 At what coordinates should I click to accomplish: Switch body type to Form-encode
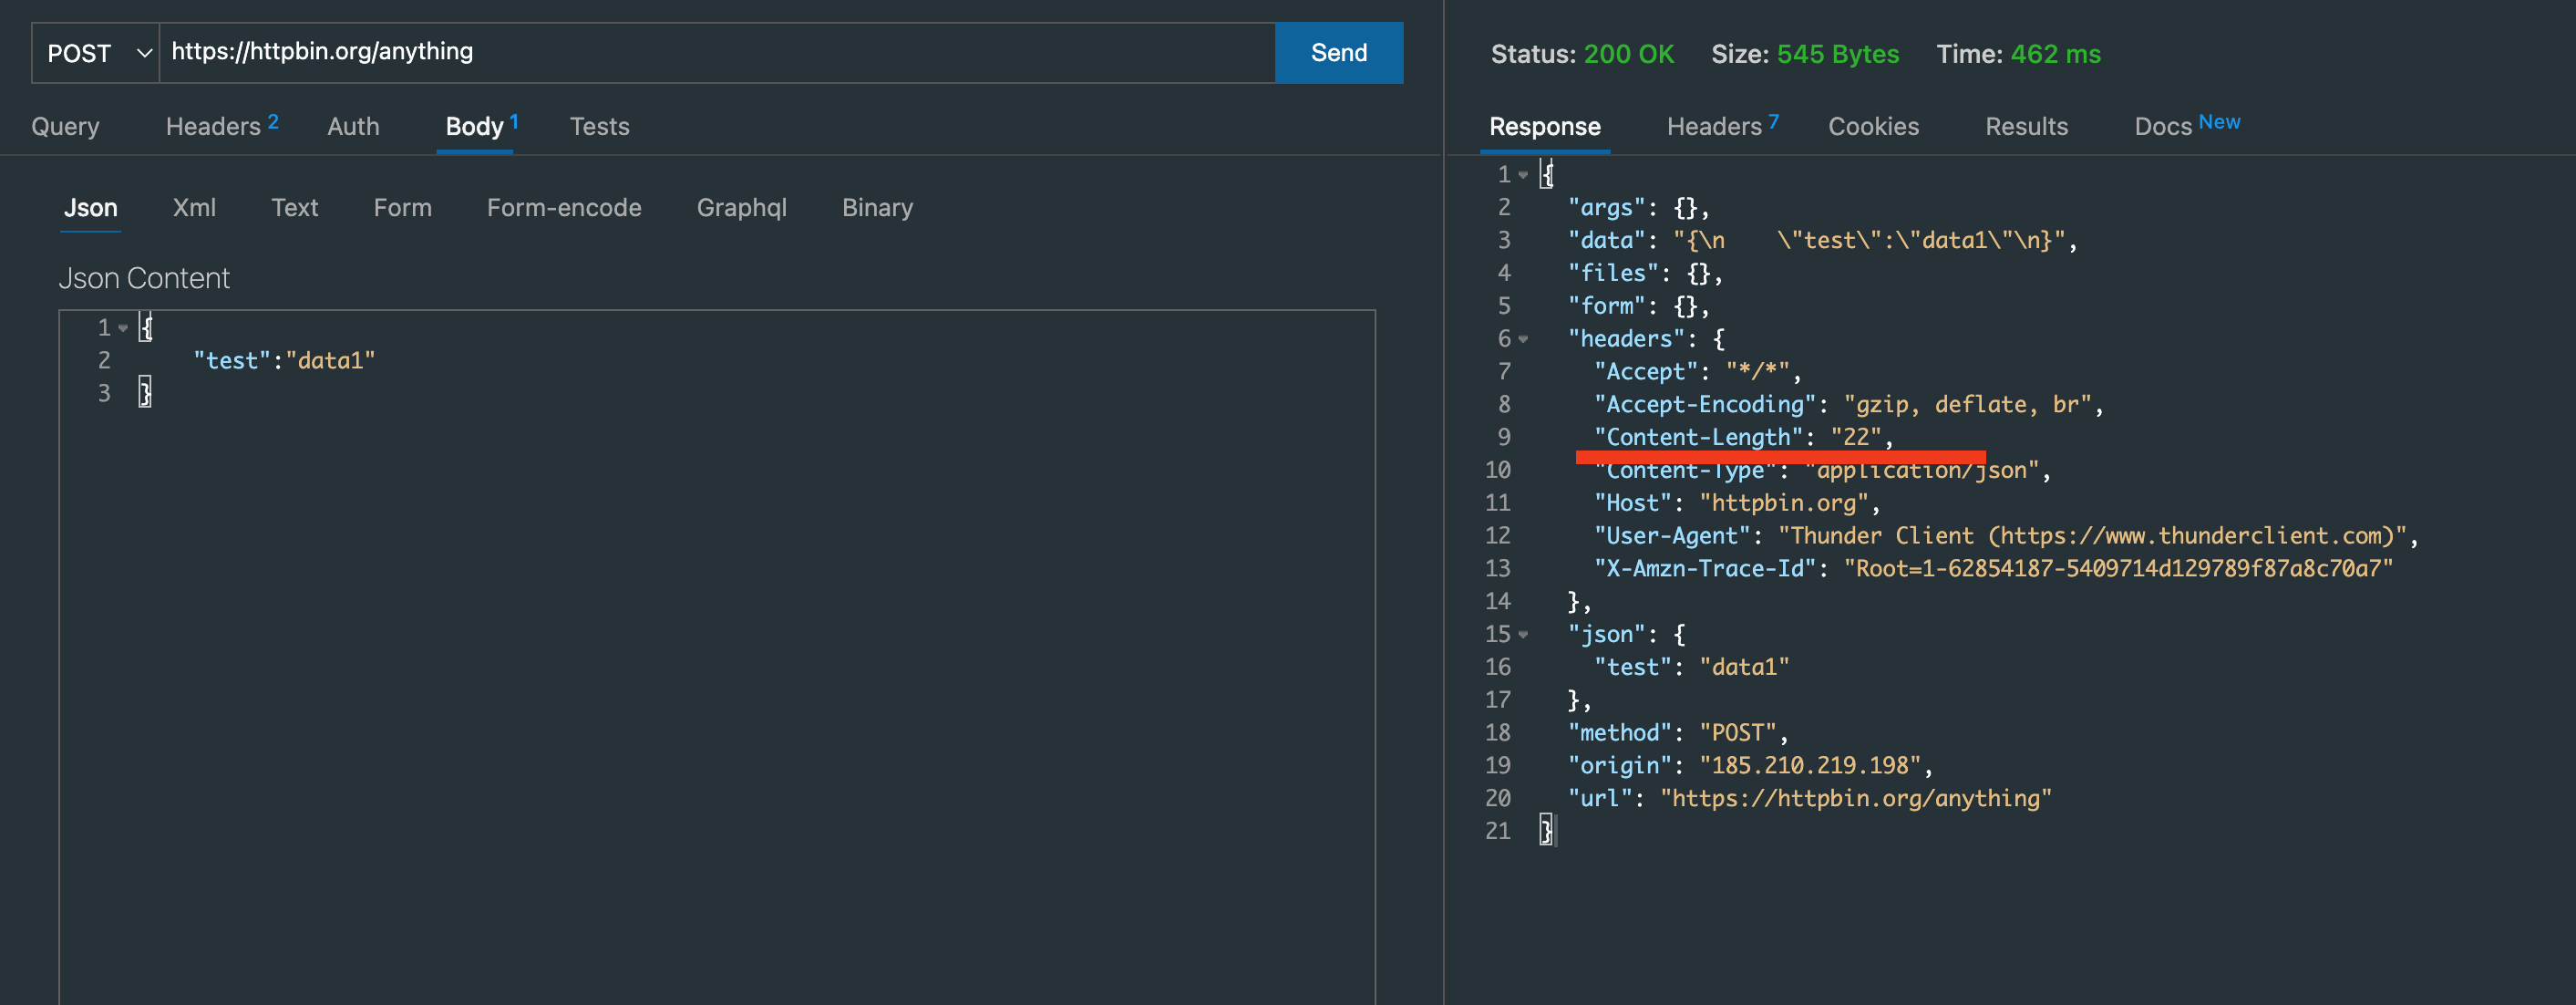564,207
